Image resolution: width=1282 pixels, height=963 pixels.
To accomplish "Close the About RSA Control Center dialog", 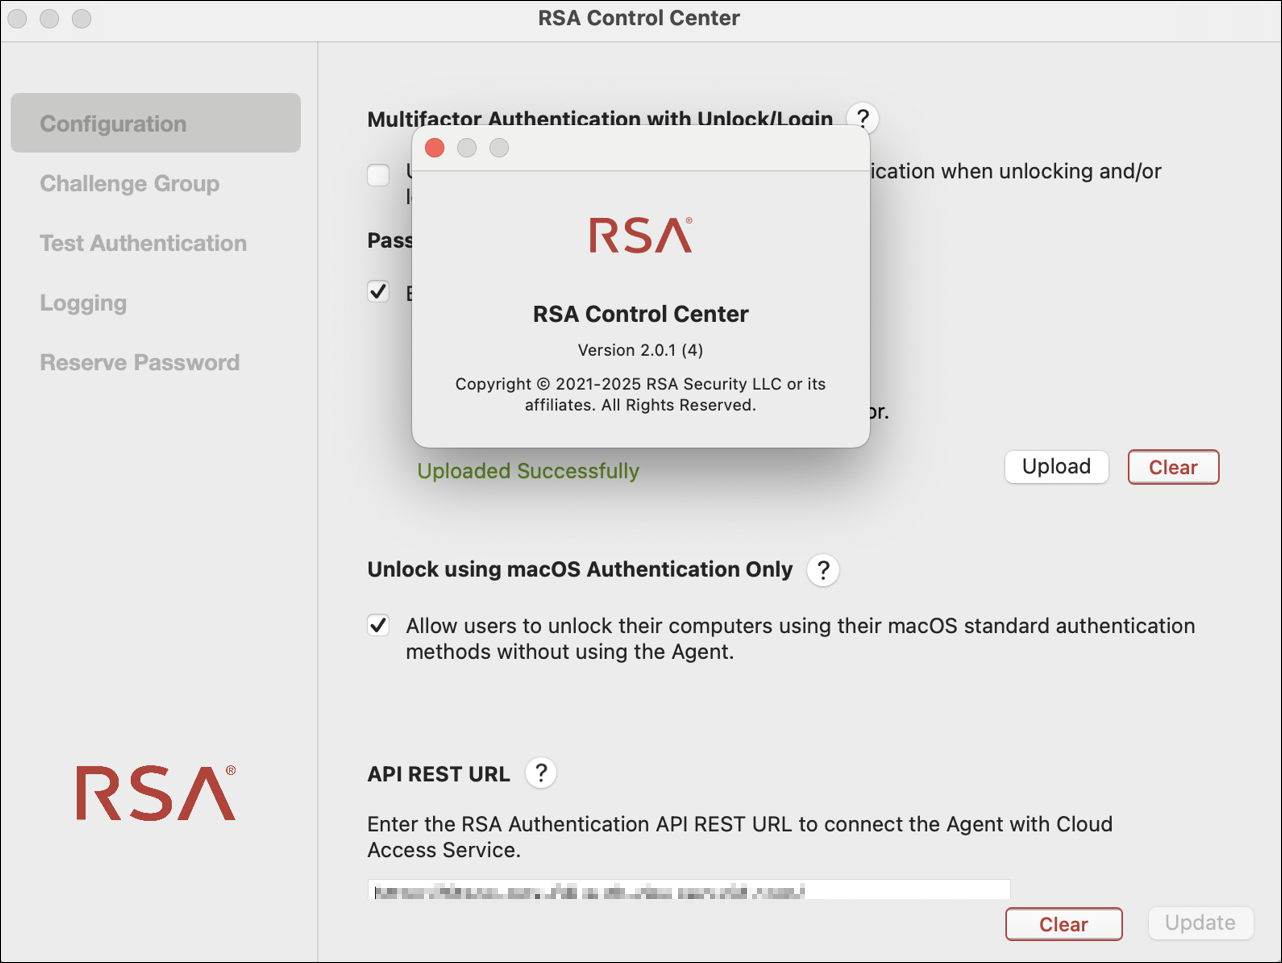I will coord(435,148).
